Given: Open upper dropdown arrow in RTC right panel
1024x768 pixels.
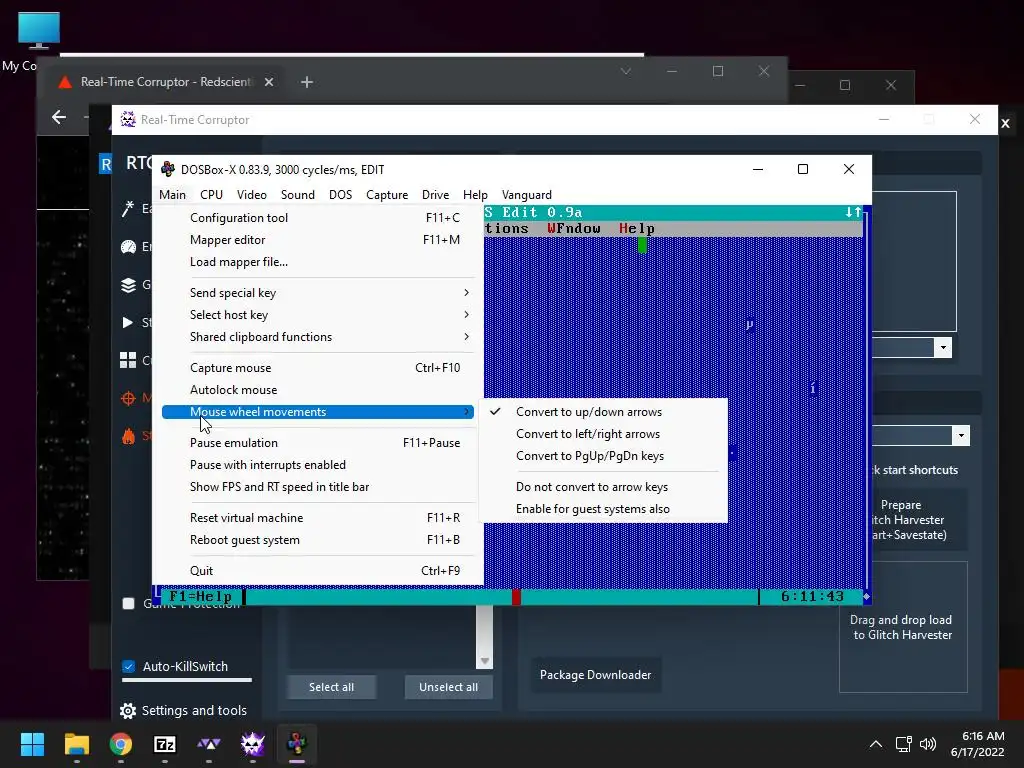Looking at the screenshot, I should pos(943,347).
